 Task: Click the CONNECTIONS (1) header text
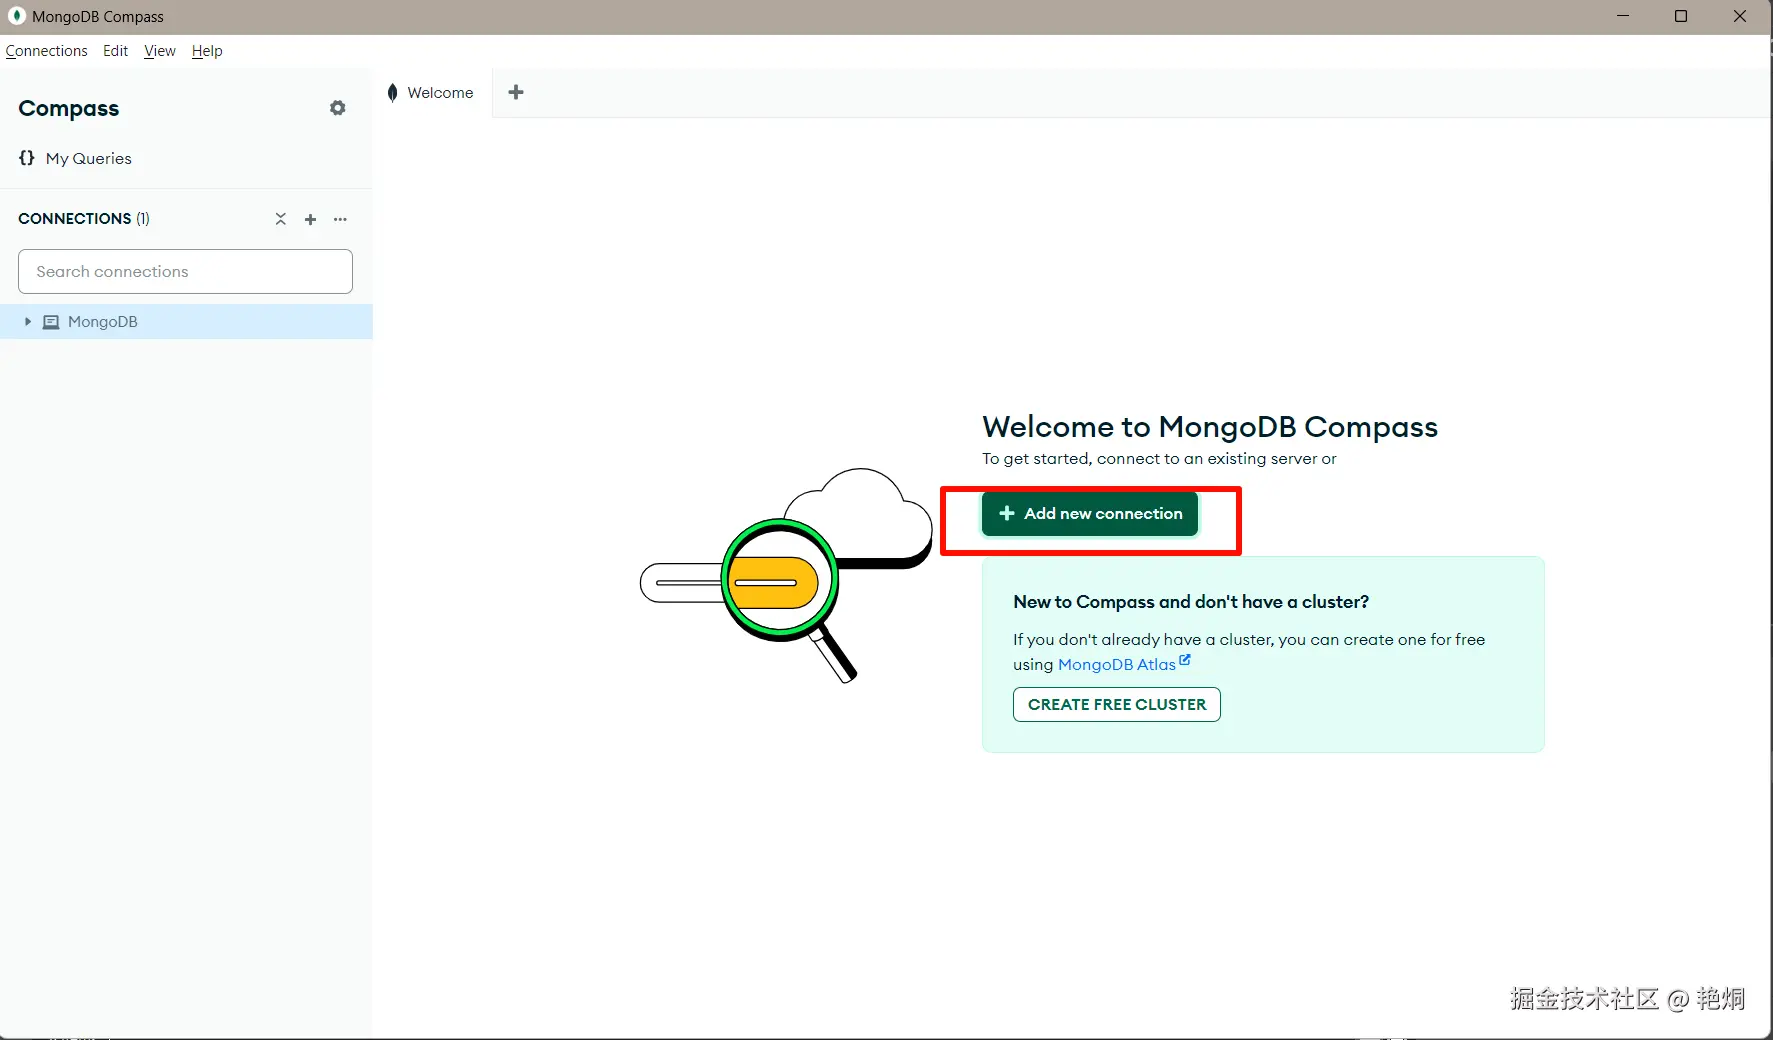coord(84,219)
